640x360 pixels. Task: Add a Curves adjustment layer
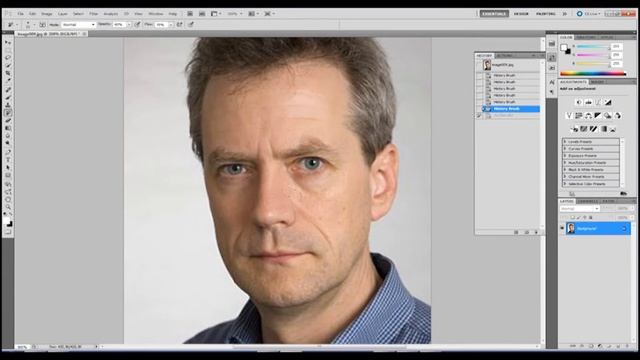click(x=598, y=102)
